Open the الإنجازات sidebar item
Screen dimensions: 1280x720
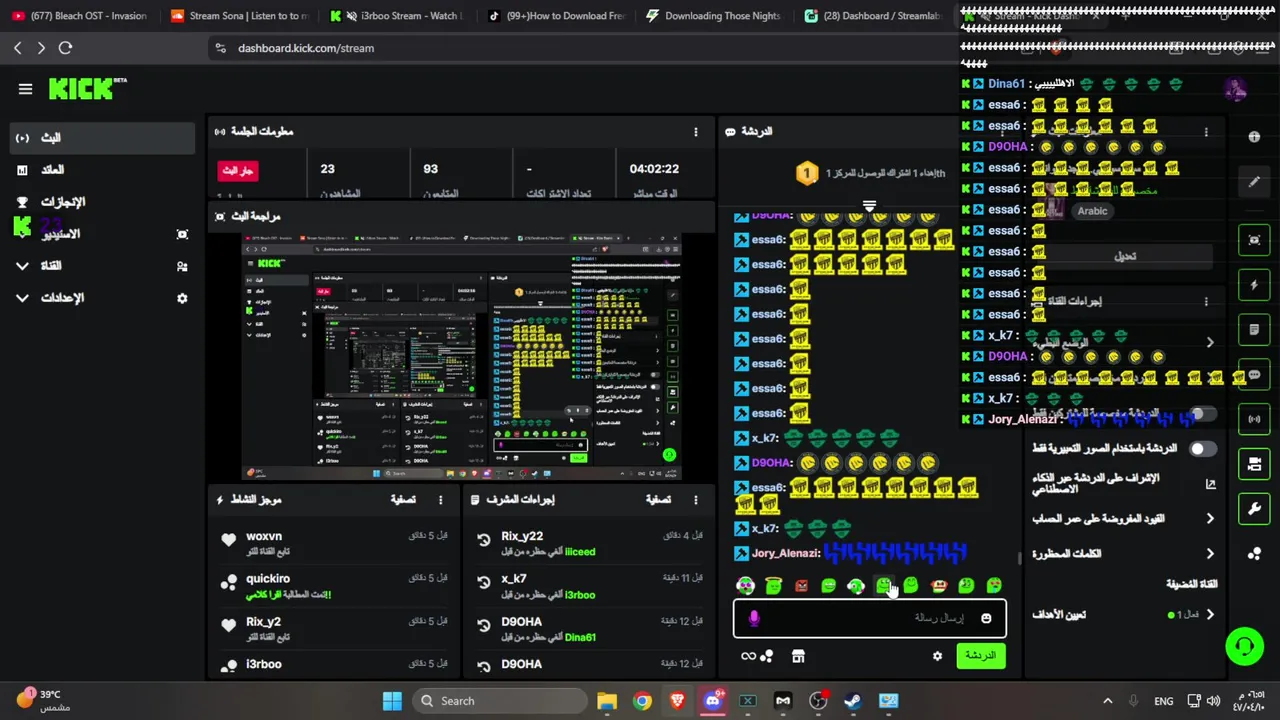(x=102, y=202)
